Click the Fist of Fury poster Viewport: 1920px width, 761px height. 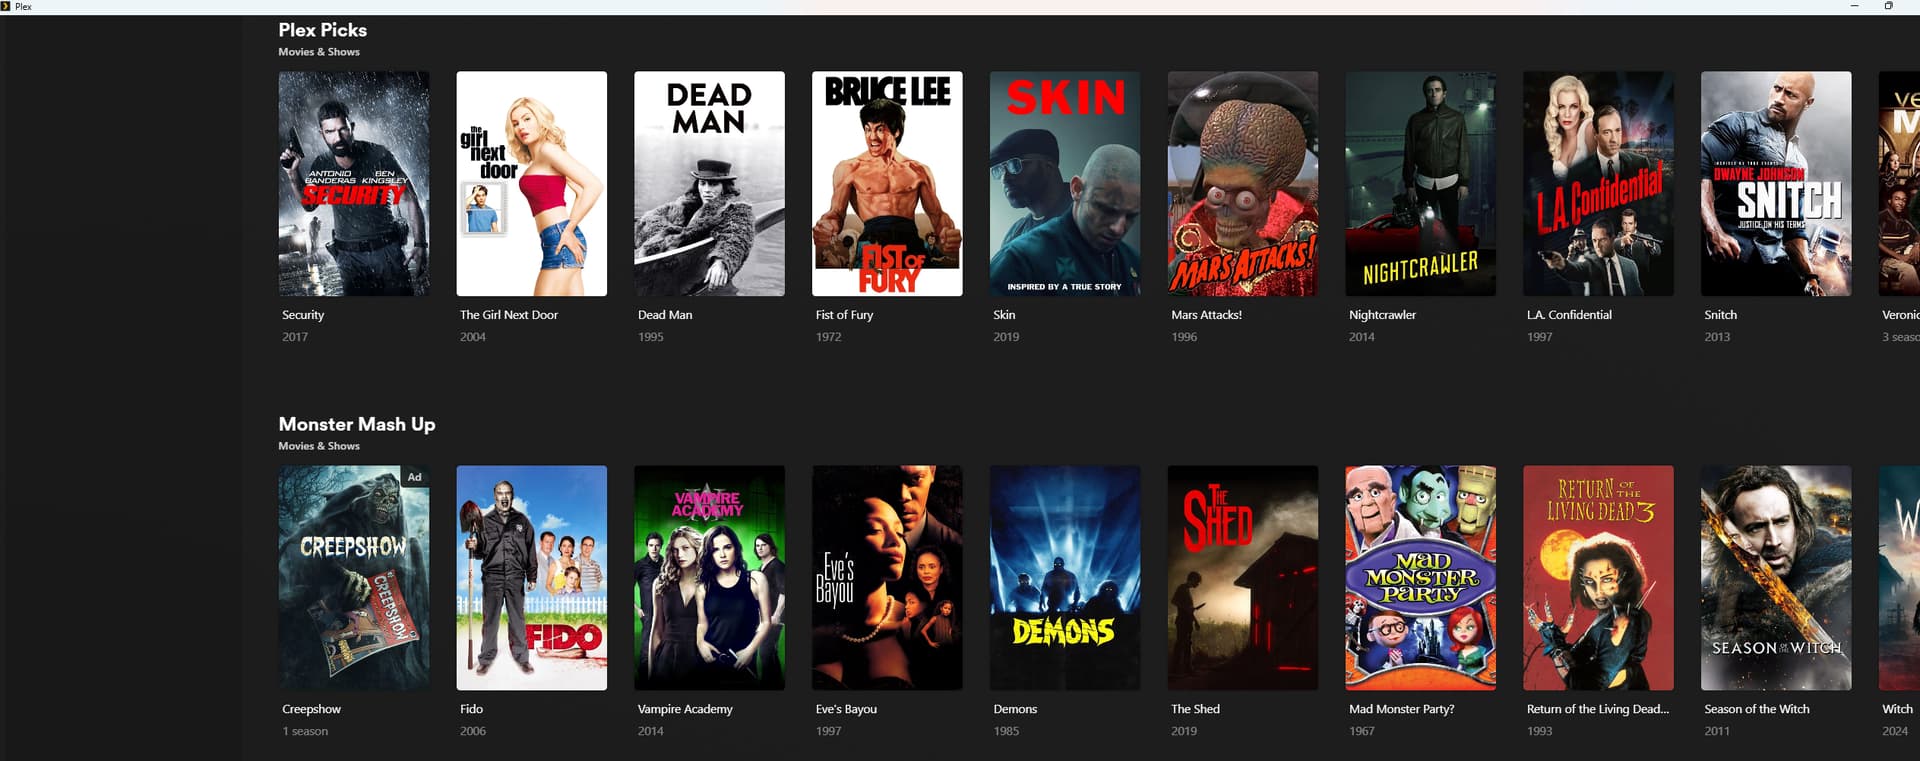887,183
